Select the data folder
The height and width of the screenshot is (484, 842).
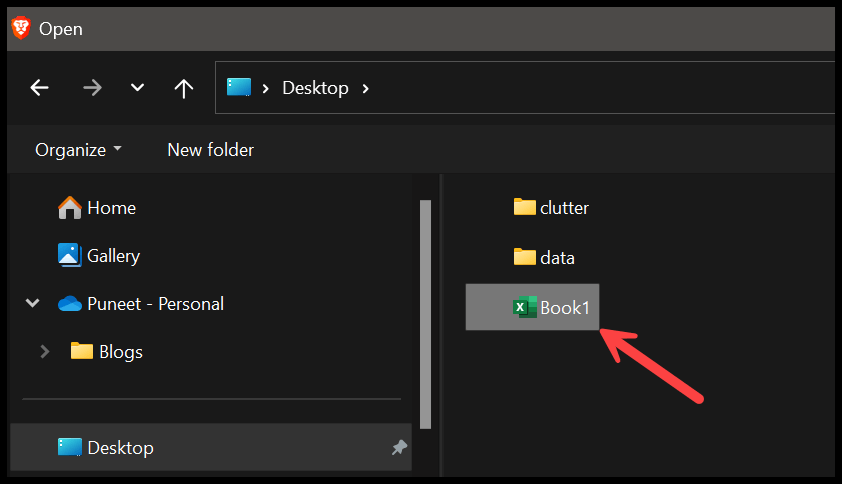(544, 258)
